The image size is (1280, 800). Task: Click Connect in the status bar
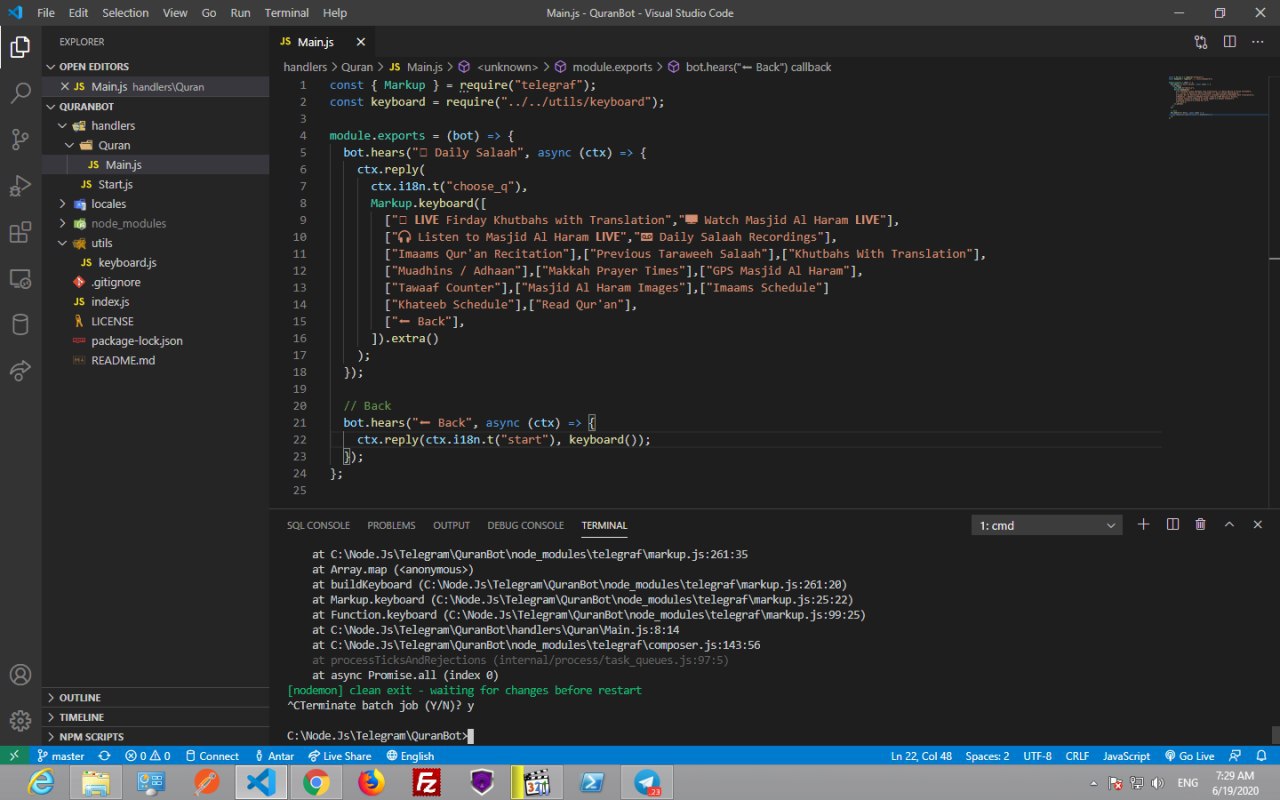coord(211,756)
